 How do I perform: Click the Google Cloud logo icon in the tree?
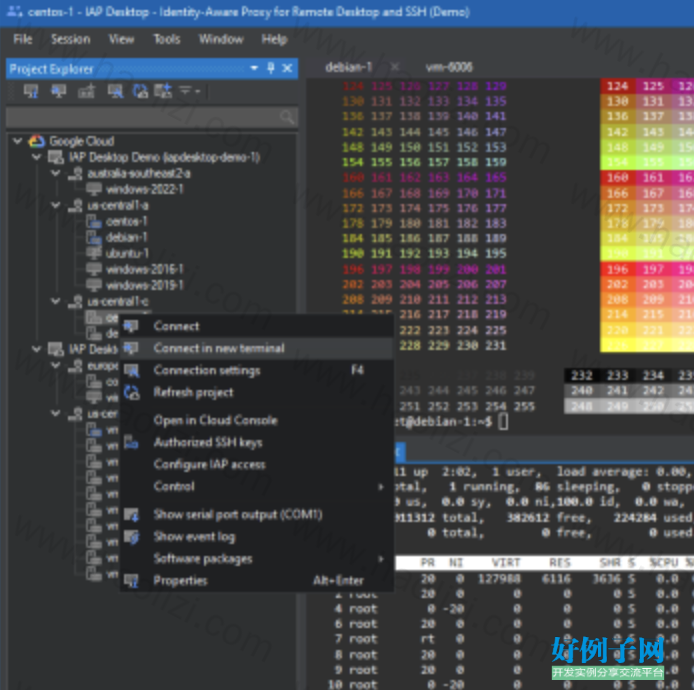pos(37,141)
